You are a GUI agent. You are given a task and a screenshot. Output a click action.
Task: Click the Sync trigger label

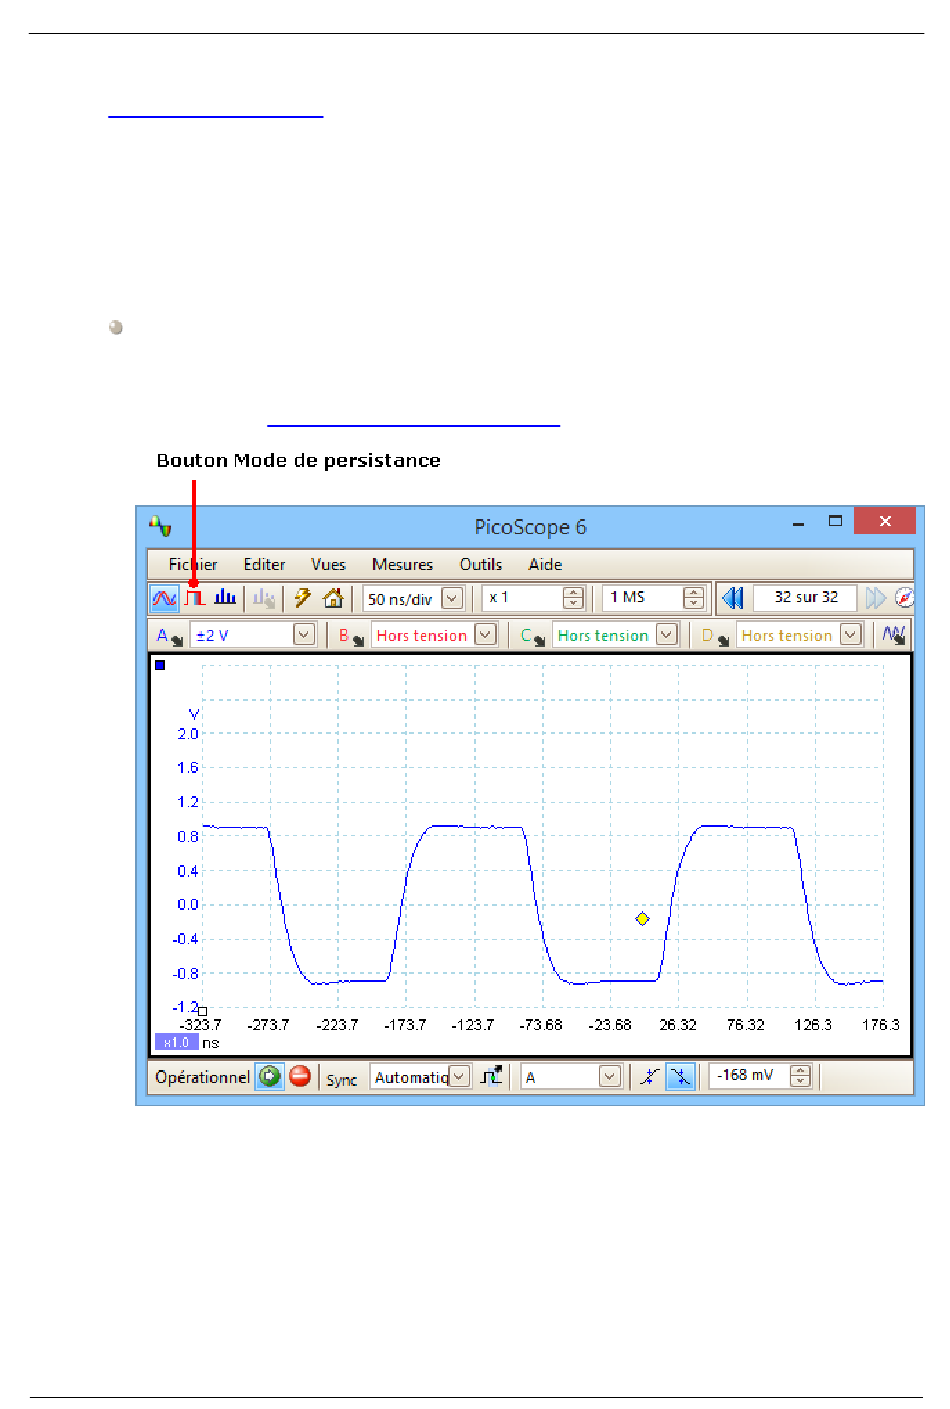coord(341,1079)
